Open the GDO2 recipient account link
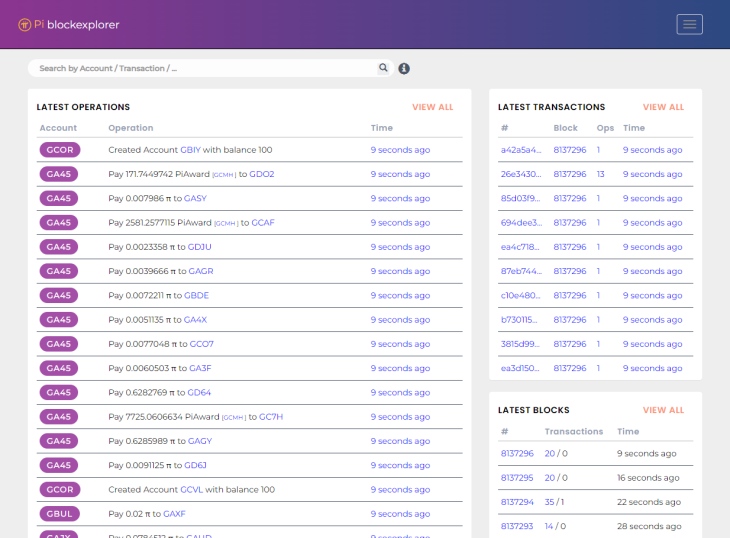 (262, 174)
